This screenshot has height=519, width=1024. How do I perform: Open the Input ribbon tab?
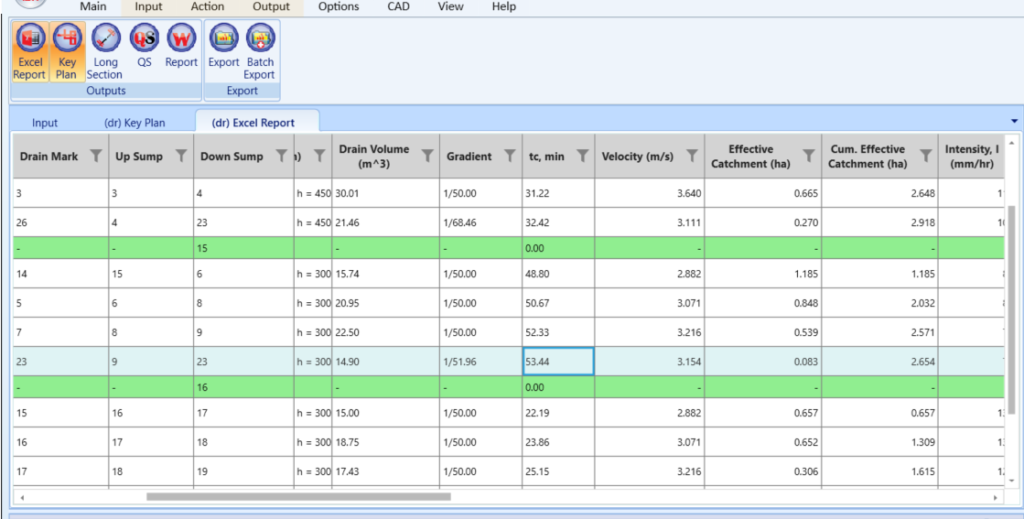(x=148, y=7)
